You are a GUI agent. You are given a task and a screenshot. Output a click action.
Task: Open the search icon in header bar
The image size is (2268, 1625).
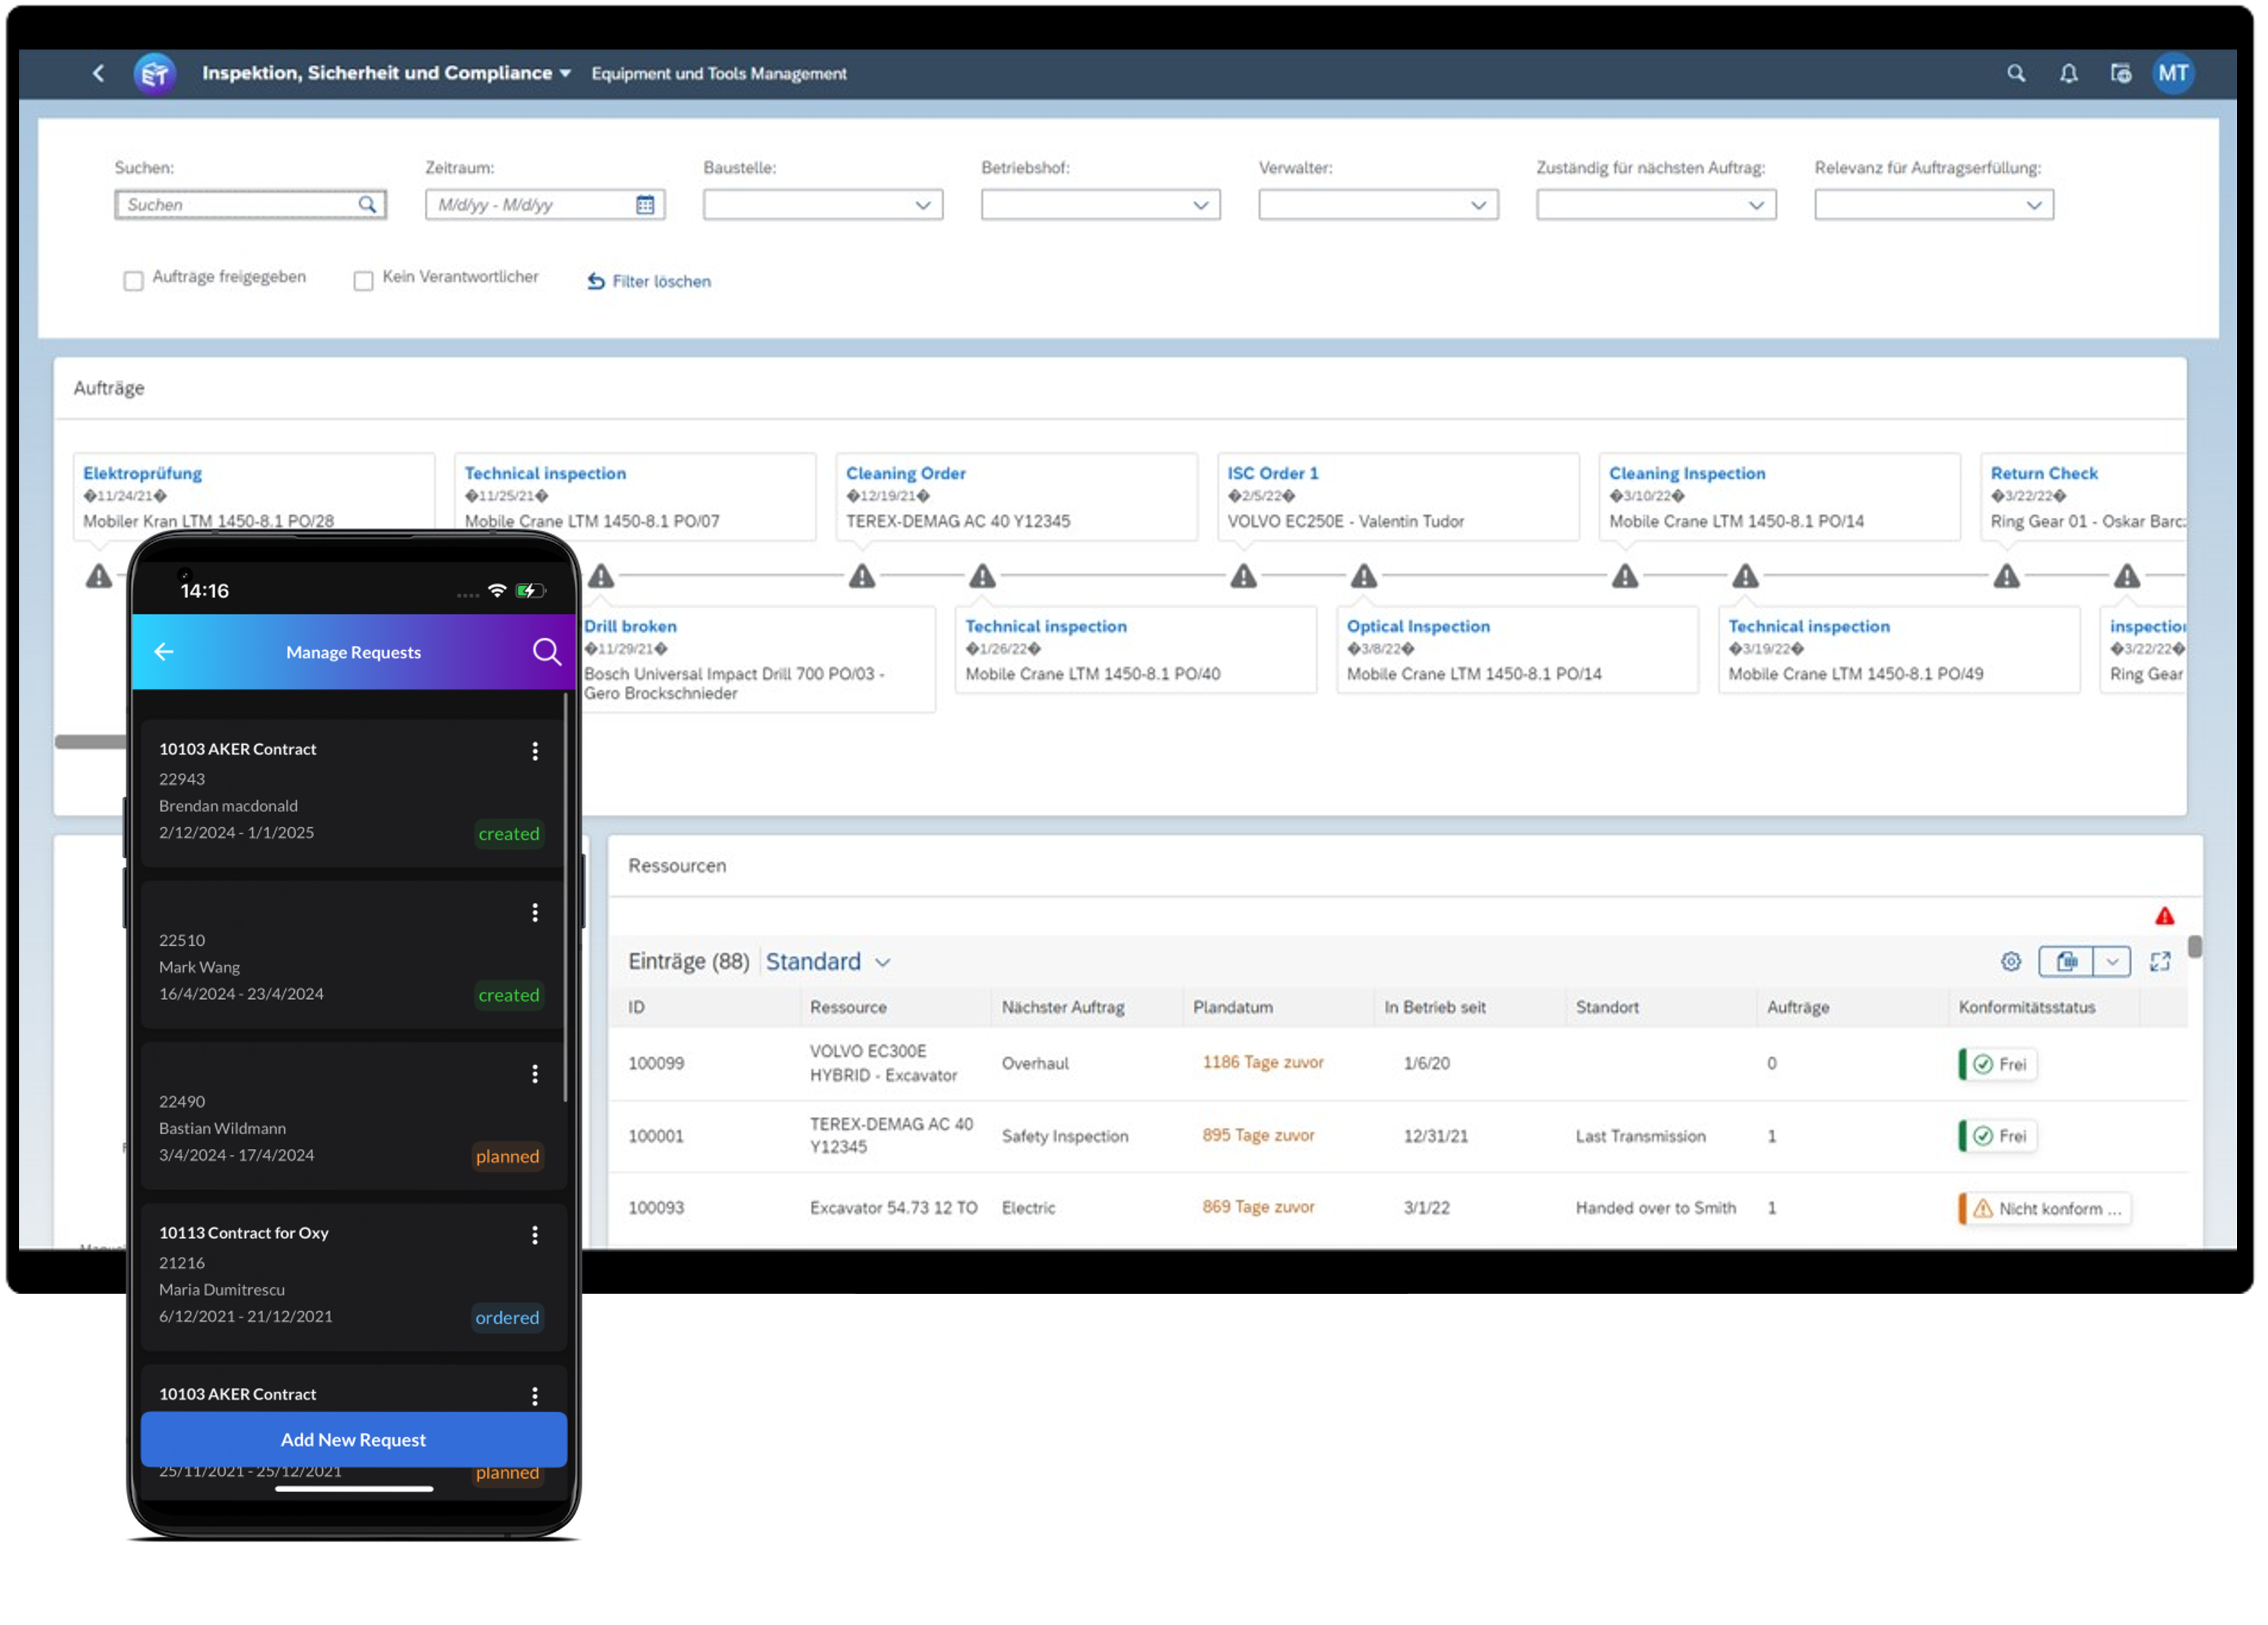coord(2016,73)
